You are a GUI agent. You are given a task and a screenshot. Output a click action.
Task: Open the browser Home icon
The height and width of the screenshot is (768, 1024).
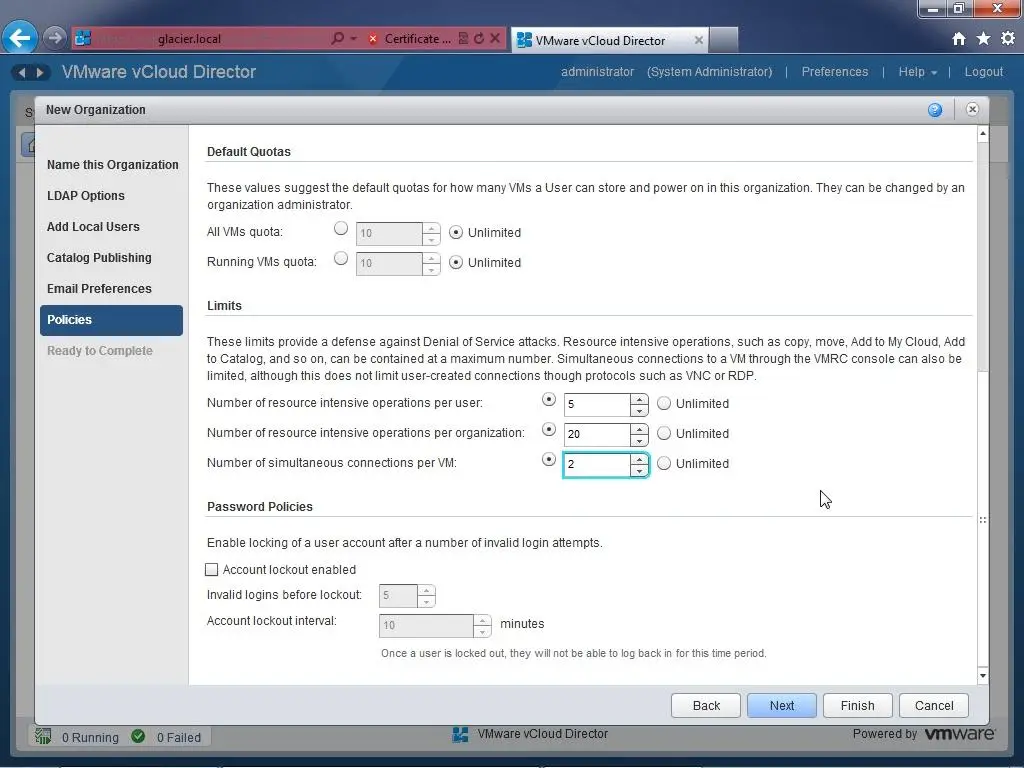coord(959,39)
